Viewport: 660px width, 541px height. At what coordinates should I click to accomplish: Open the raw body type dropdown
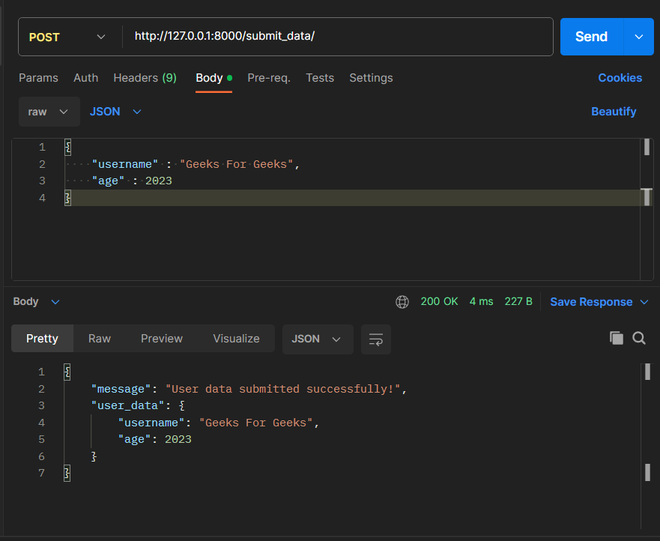48,112
